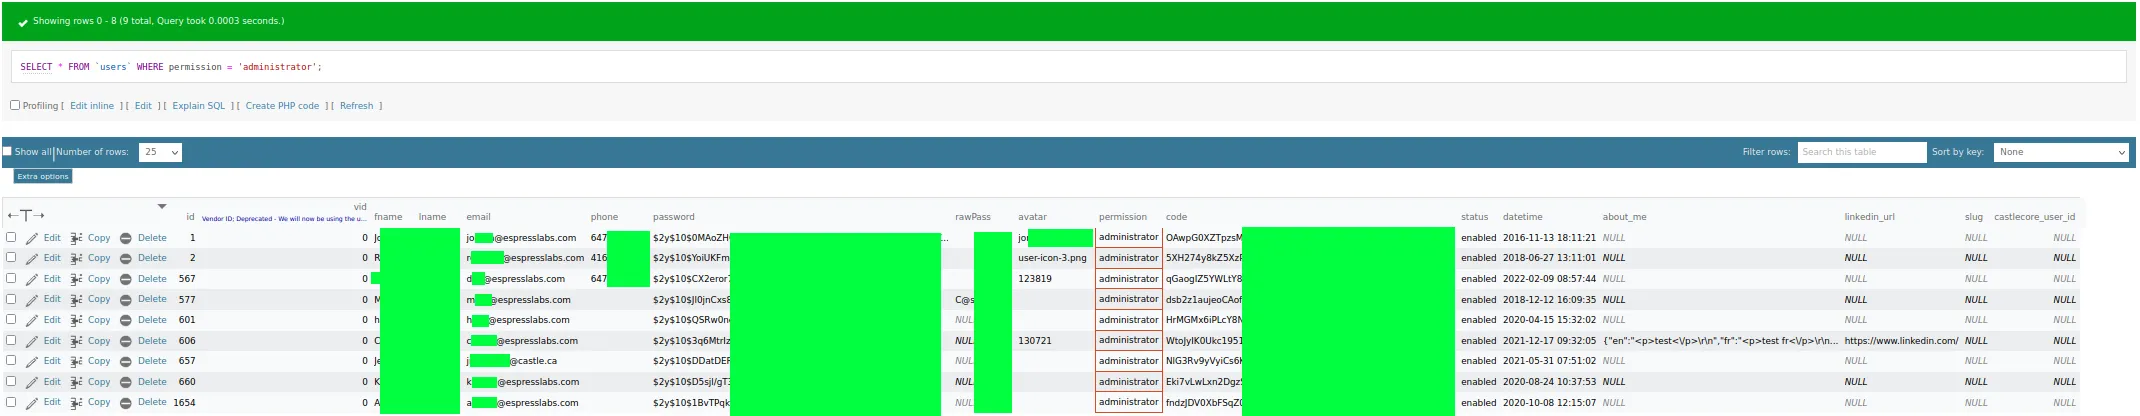Click the copy icon for row id 657

(x=76, y=361)
